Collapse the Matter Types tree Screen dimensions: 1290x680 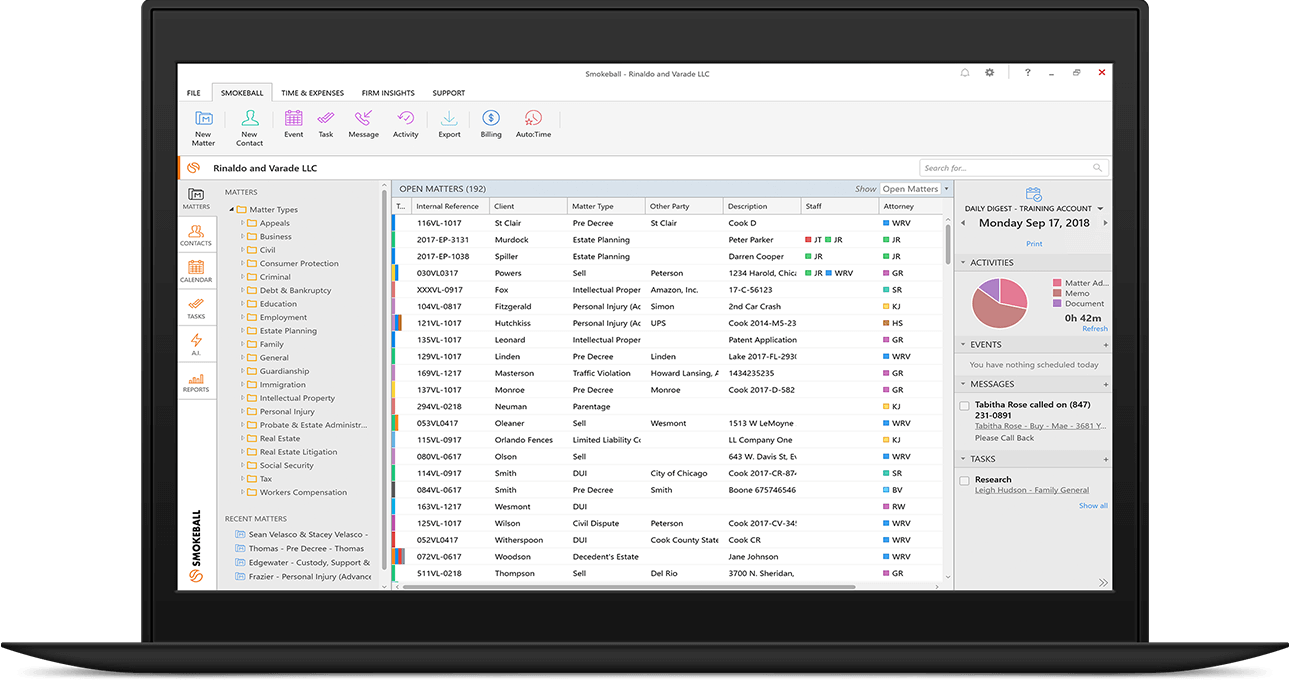pos(232,210)
